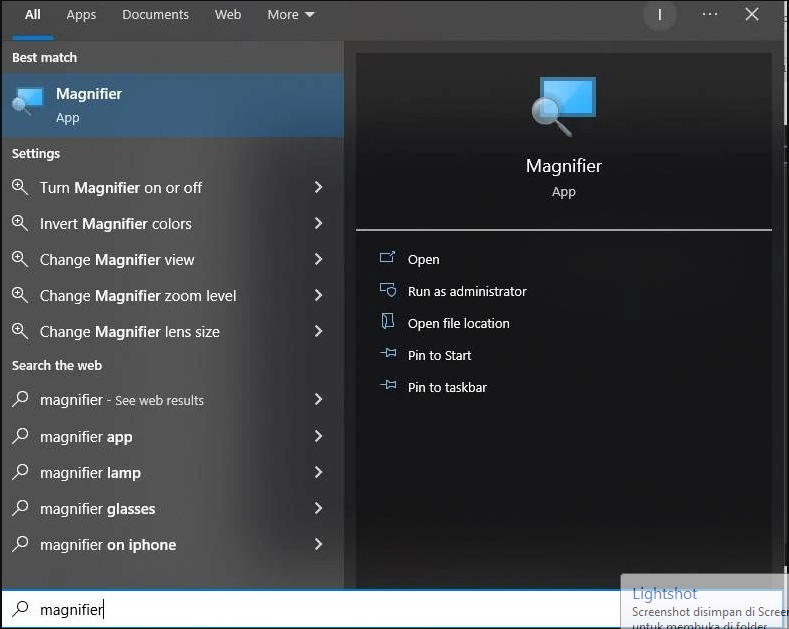Click Open in the Magnifier actions
This screenshot has width=789, height=629.
(x=424, y=259)
